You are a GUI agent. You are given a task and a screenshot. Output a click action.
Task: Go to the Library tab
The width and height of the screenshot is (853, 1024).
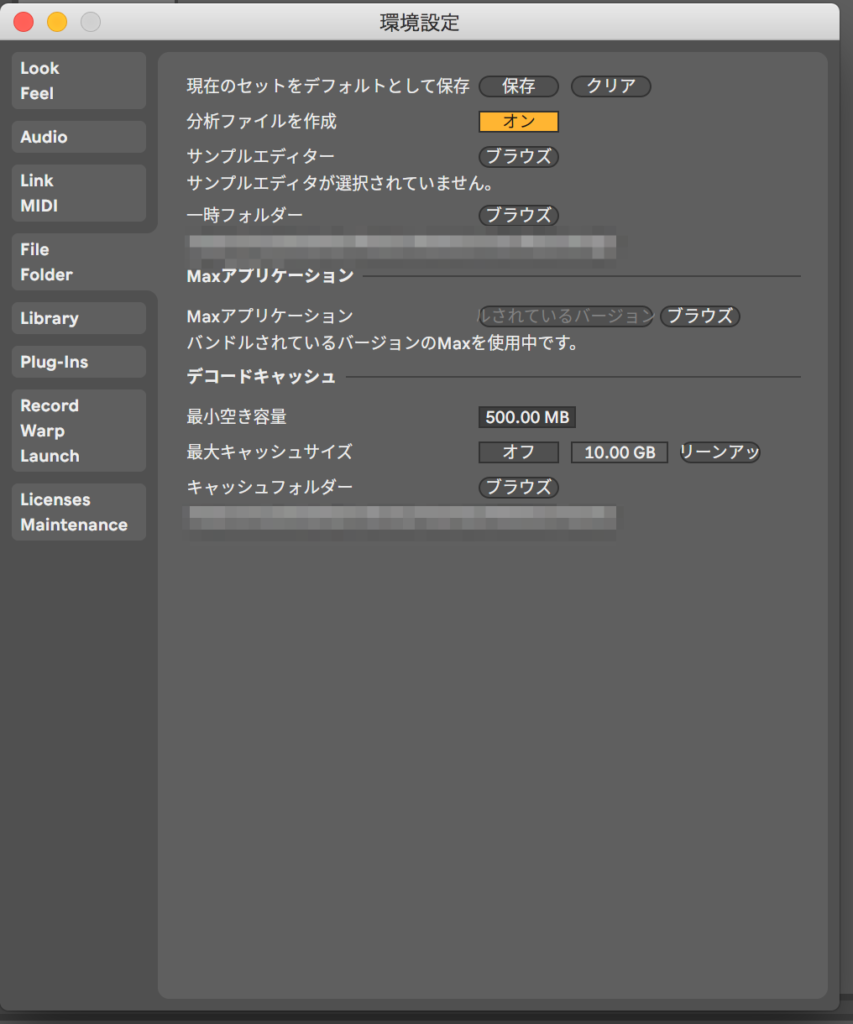coord(78,318)
